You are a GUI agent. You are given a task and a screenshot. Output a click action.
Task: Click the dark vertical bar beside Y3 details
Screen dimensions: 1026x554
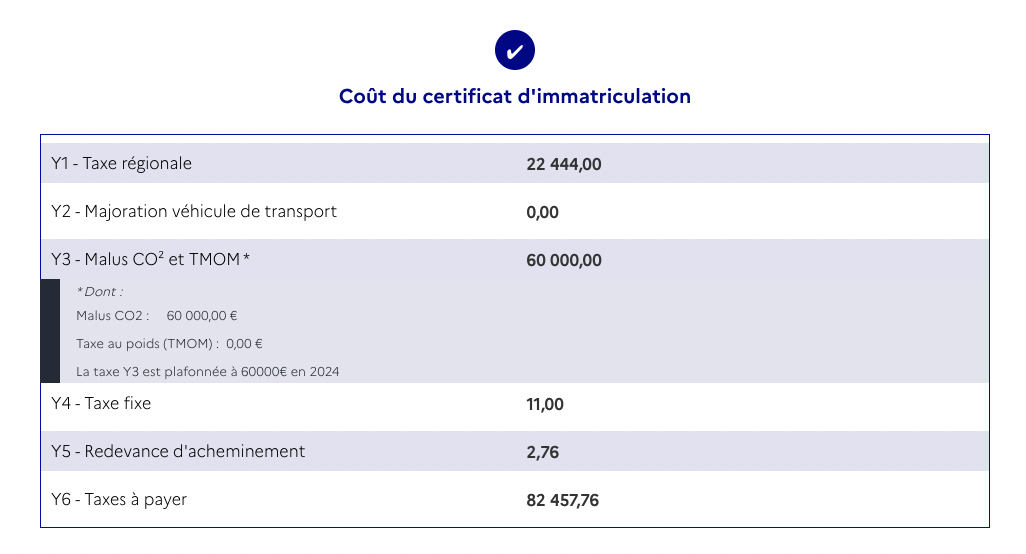50,331
